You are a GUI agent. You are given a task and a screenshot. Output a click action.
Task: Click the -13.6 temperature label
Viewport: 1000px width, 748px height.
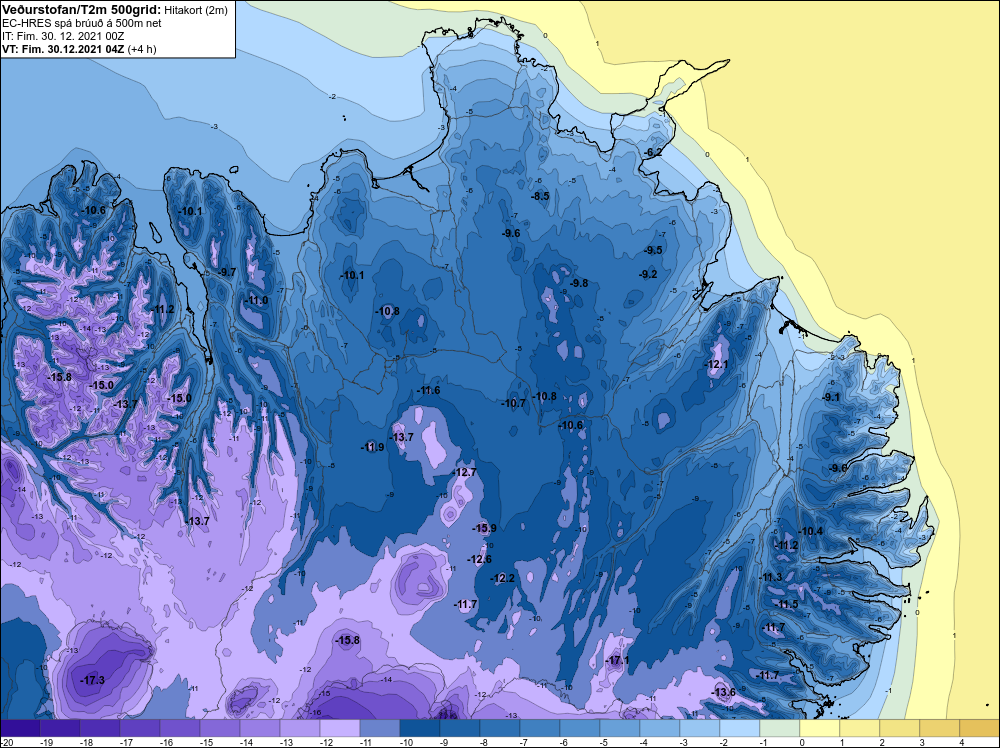click(724, 693)
